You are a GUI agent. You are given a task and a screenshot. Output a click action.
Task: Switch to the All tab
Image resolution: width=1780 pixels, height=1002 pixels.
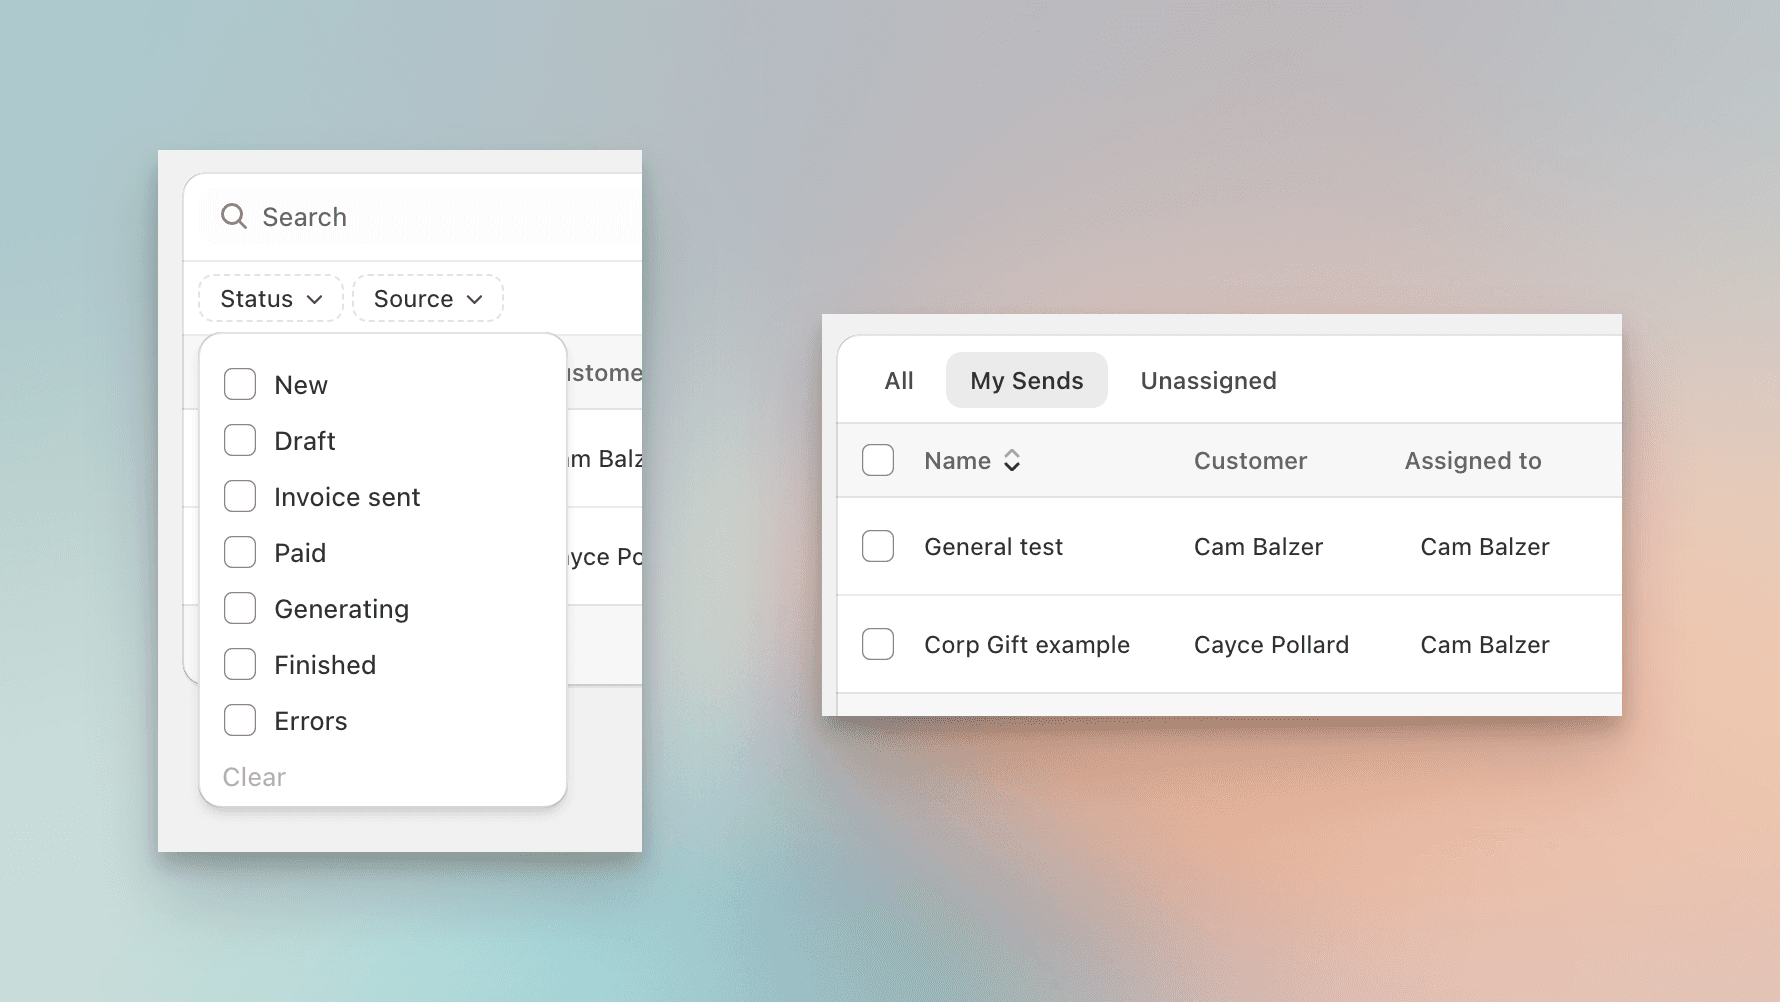pyautogui.click(x=898, y=380)
